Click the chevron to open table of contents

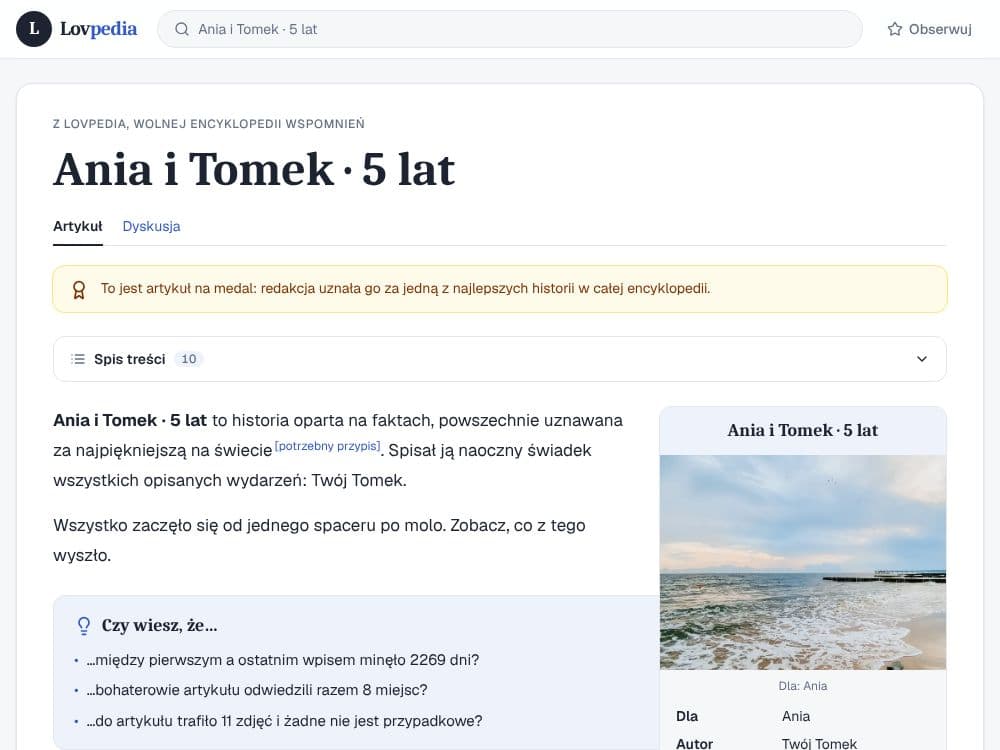(x=922, y=359)
